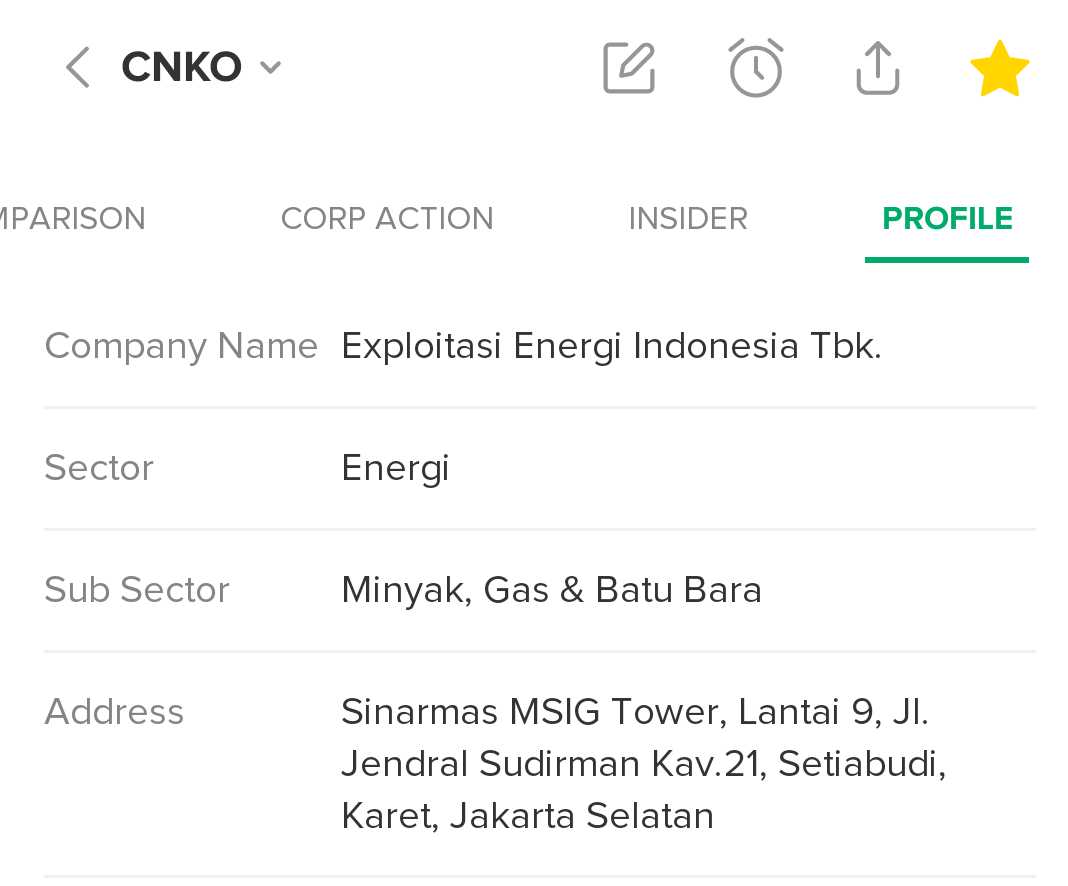Tap the Sub Sector label
The image size is (1068, 886).
[x=137, y=590]
